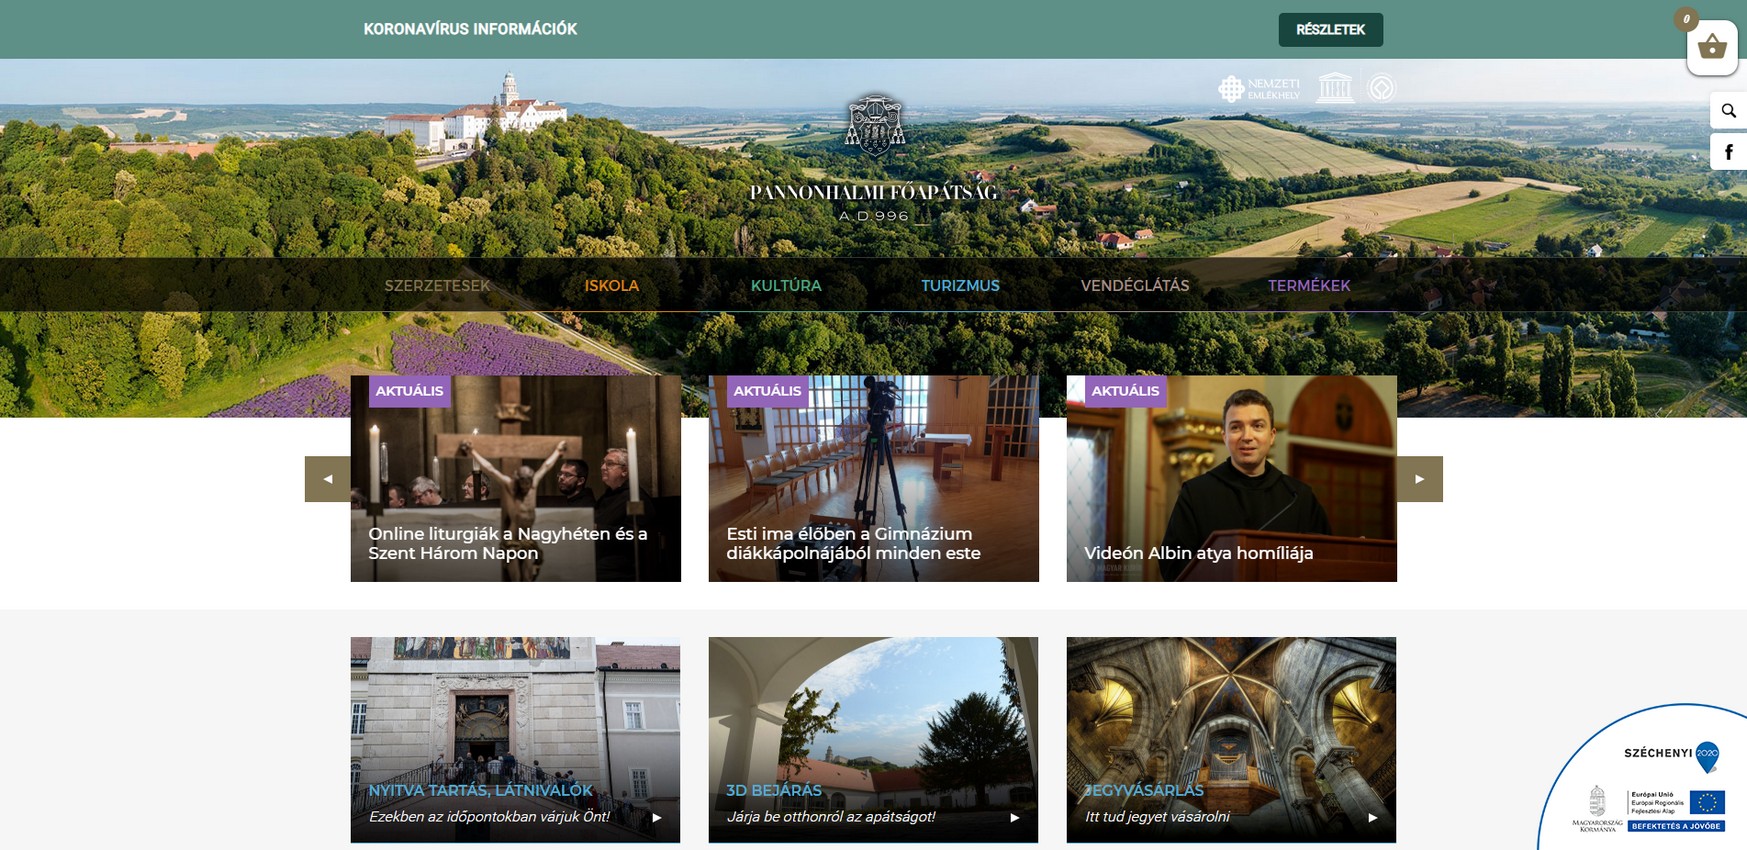Click the A.D. 996 subtitle

pyautogui.click(x=874, y=216)
